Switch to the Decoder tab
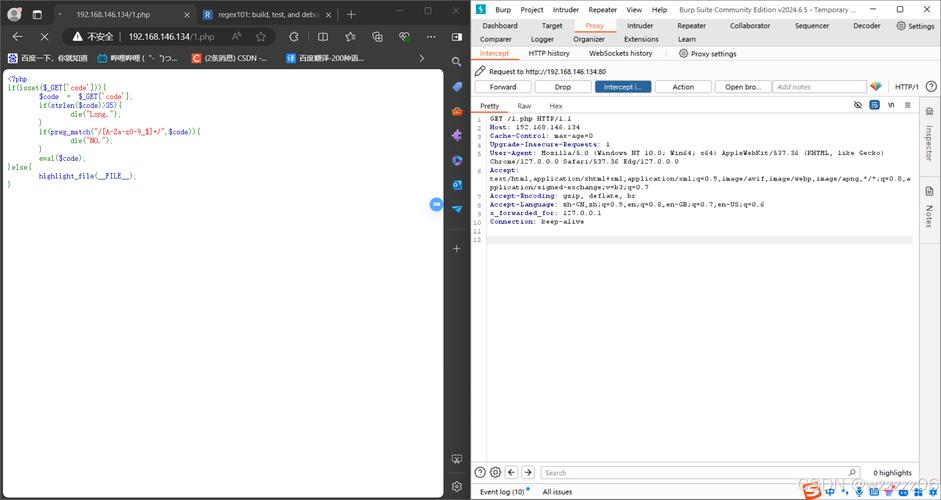 [867, 26]
